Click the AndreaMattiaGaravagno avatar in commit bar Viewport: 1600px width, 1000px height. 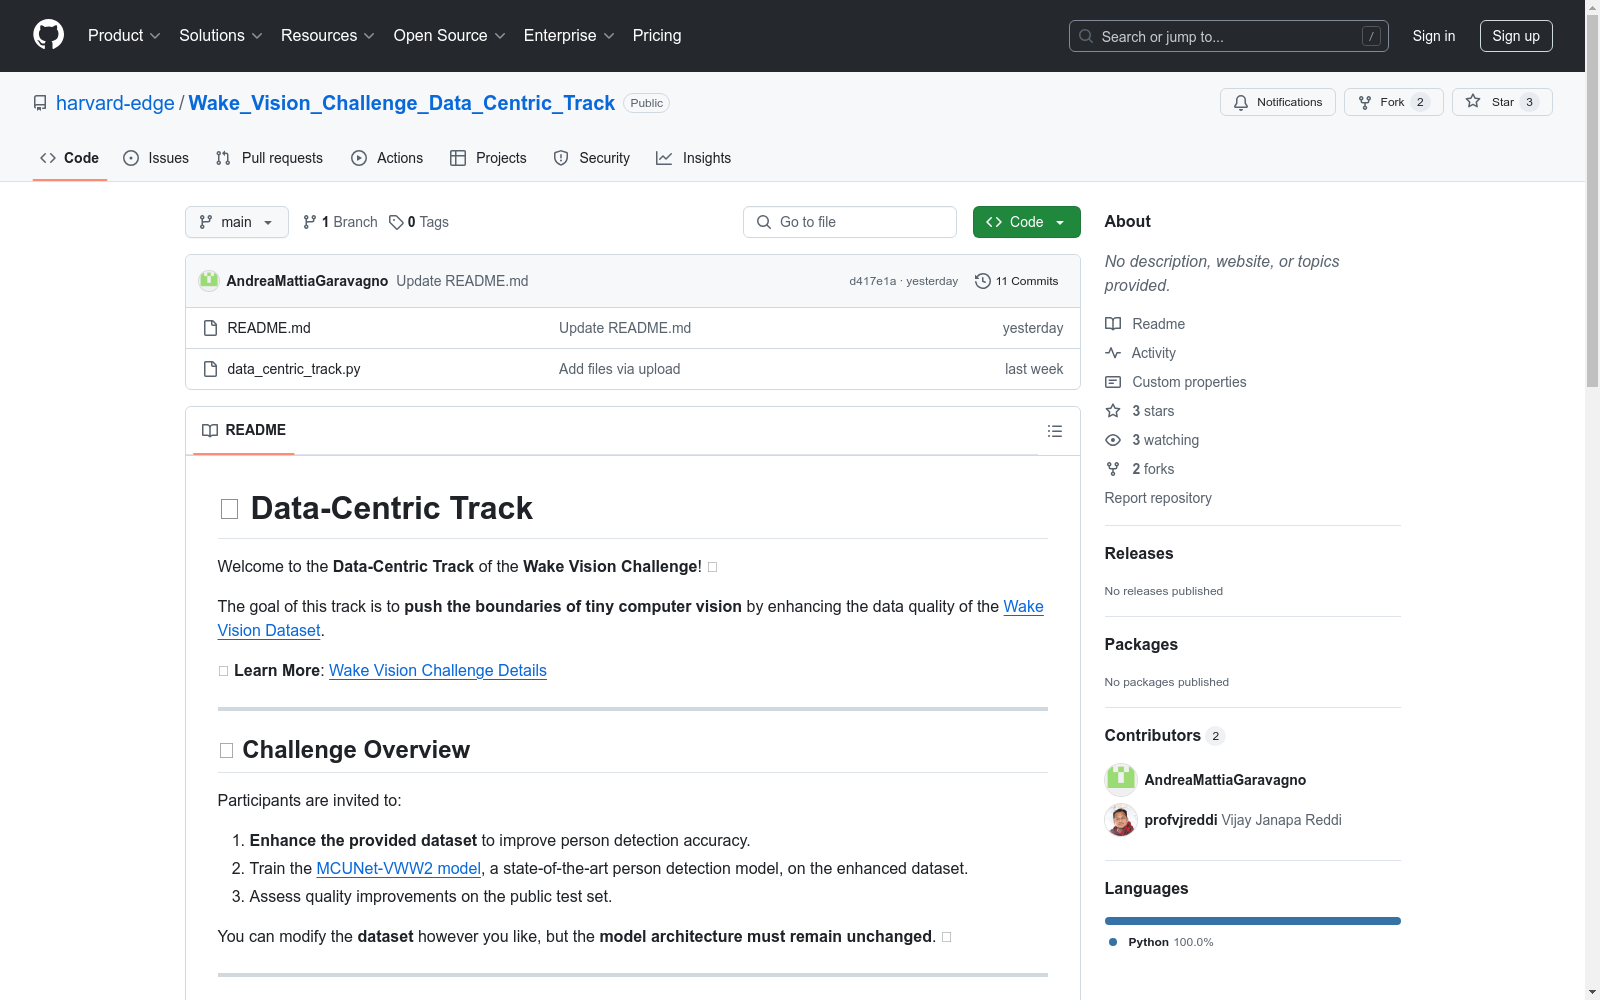click(209, 281)
